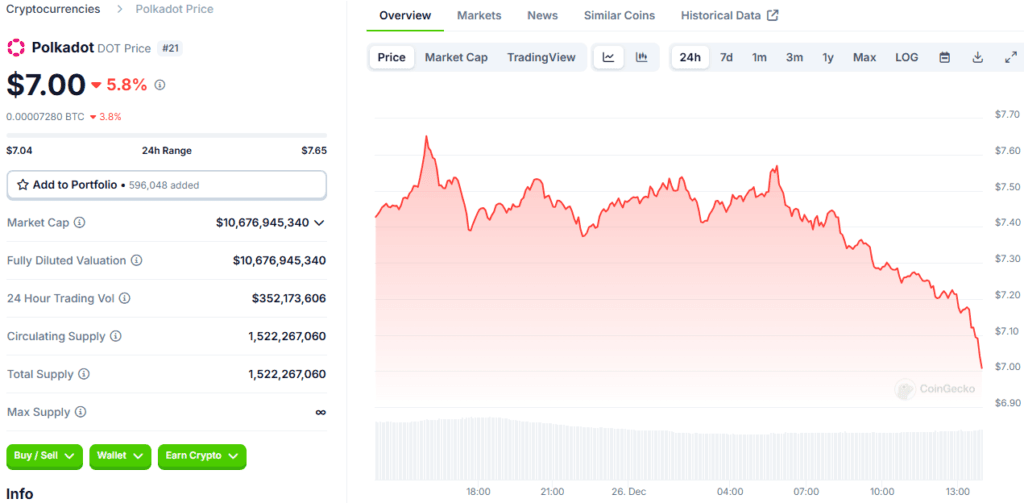
Task: Show Fully Diluted Valuation info icon
Action: coord(136,261)
